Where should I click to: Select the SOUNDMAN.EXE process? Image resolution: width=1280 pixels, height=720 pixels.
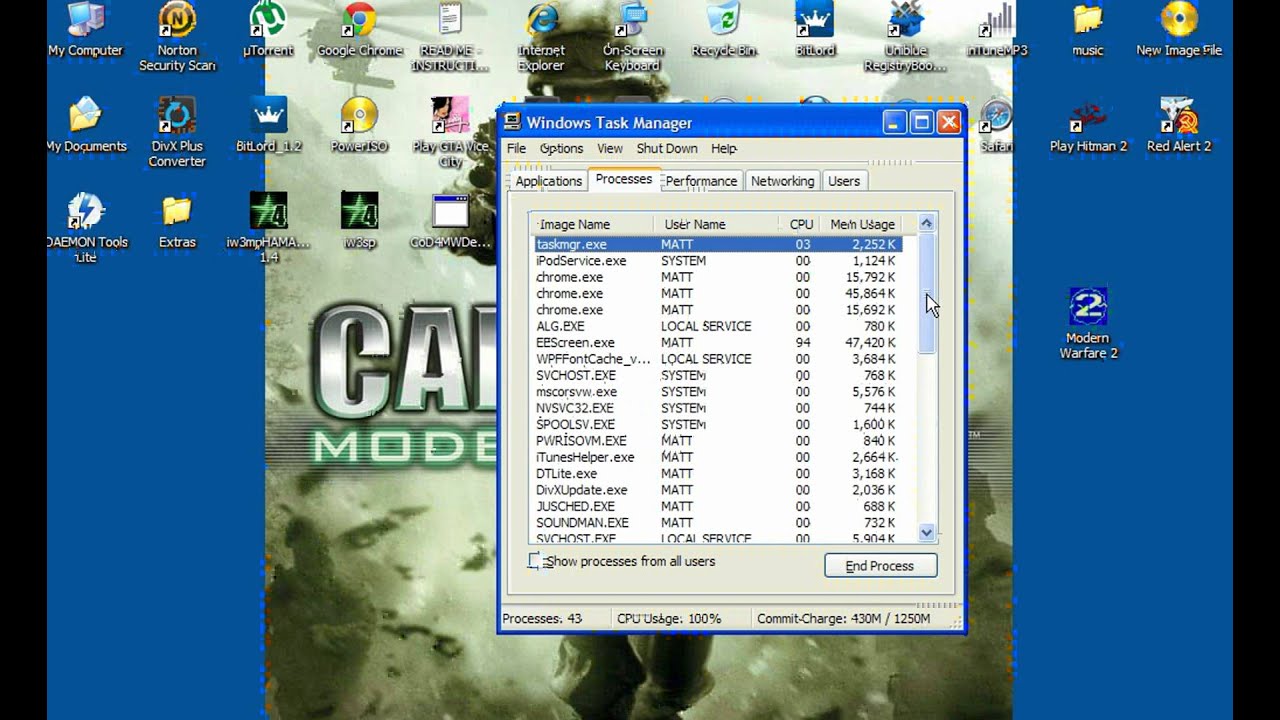click(718, 523)
